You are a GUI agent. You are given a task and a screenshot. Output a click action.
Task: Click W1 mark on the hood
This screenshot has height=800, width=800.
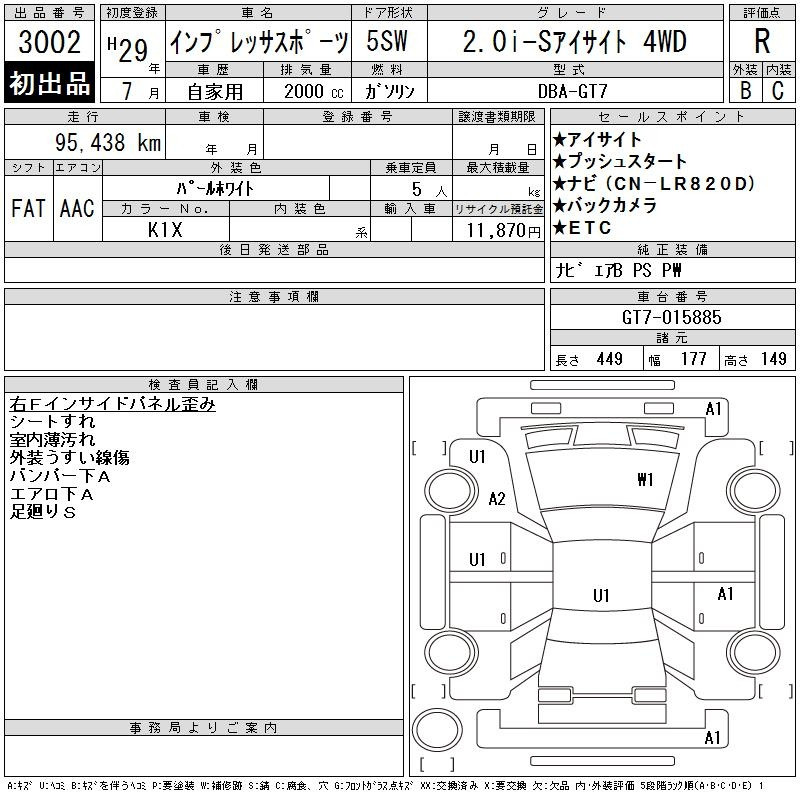645,480
